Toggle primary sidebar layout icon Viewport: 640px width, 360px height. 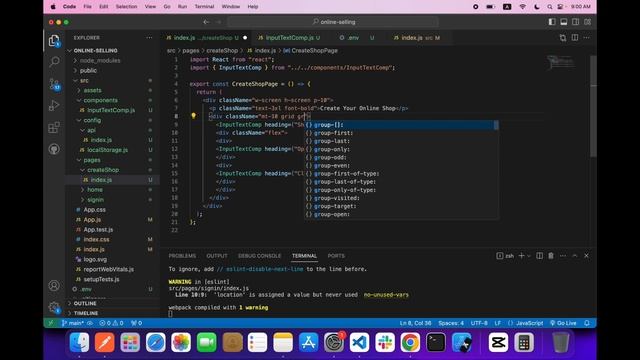pos(552,22)
